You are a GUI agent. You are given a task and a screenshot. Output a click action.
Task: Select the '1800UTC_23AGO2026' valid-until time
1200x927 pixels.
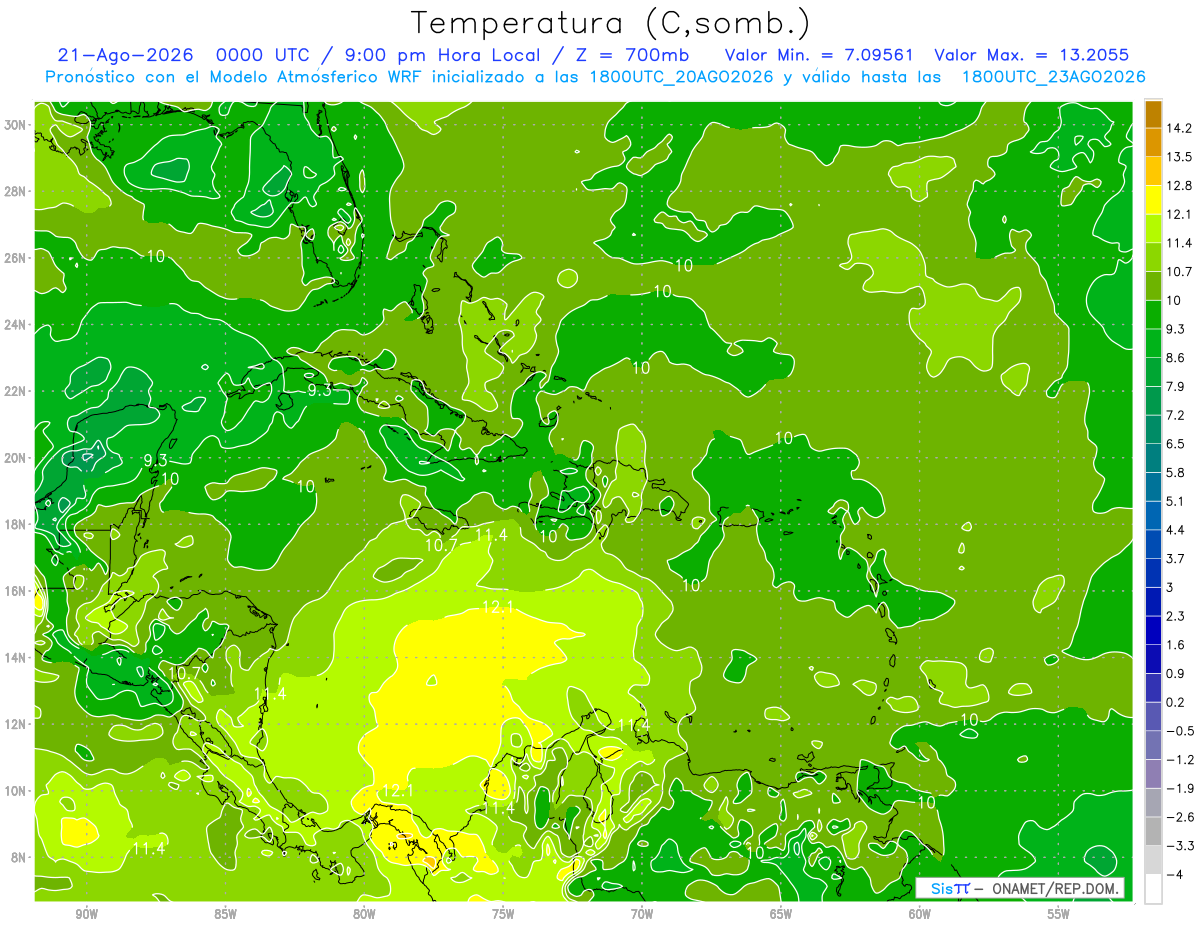1053,77
